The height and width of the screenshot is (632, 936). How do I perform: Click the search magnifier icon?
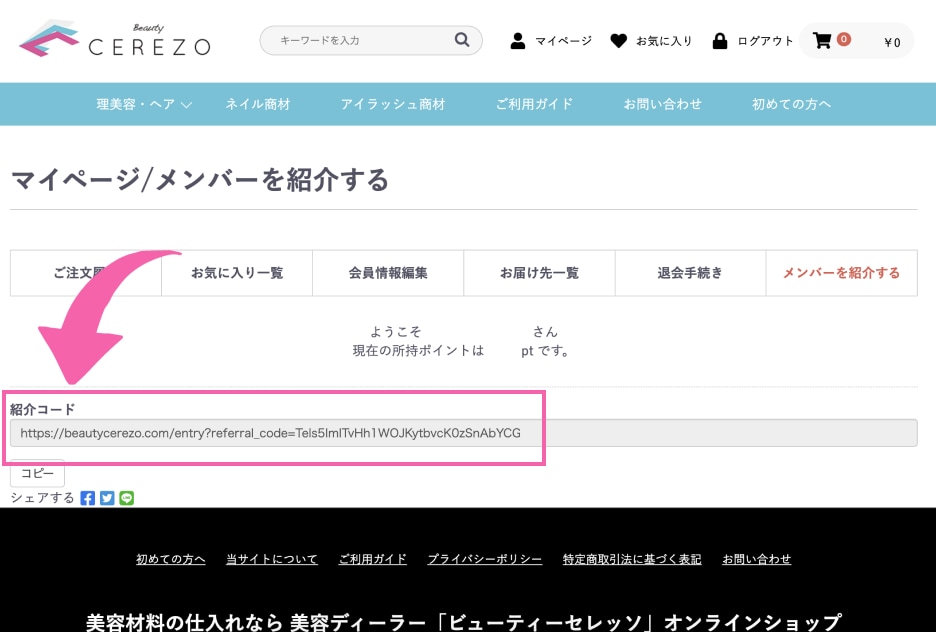click(461, 39)
